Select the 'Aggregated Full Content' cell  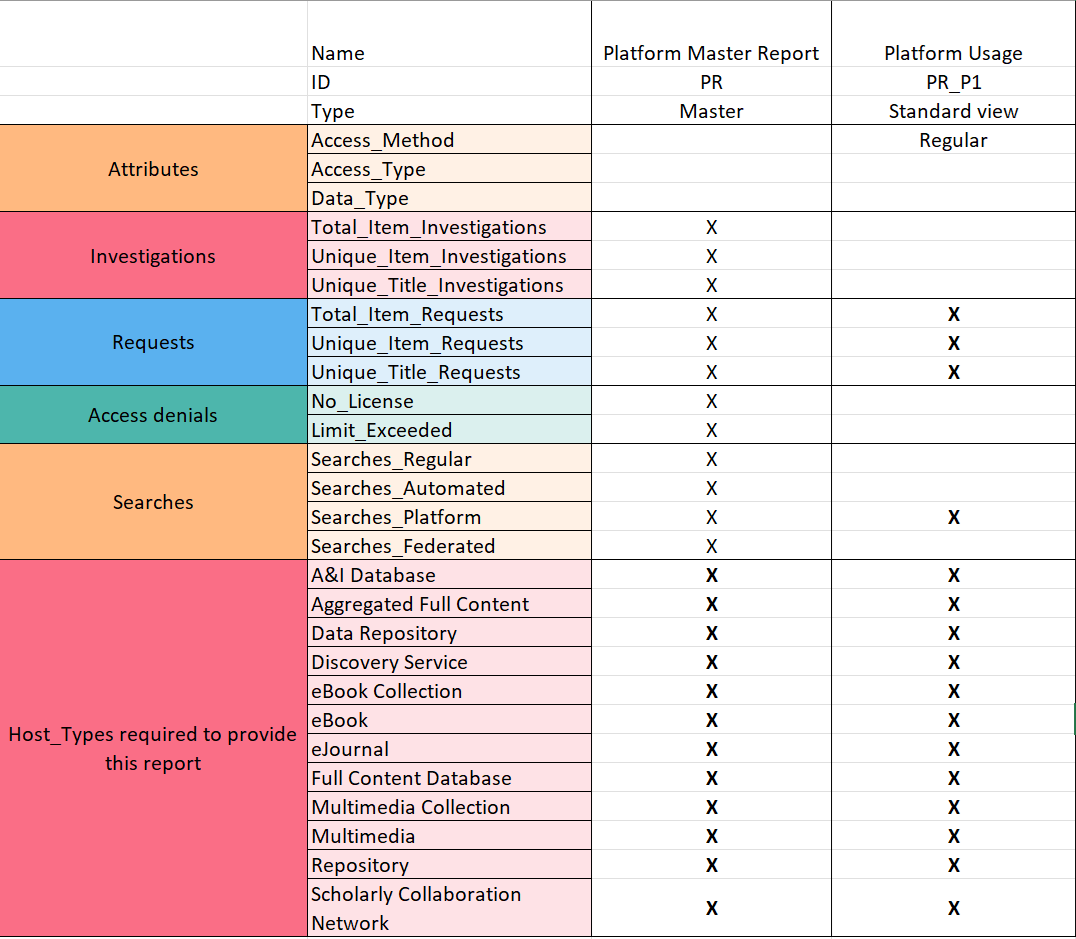449,603
